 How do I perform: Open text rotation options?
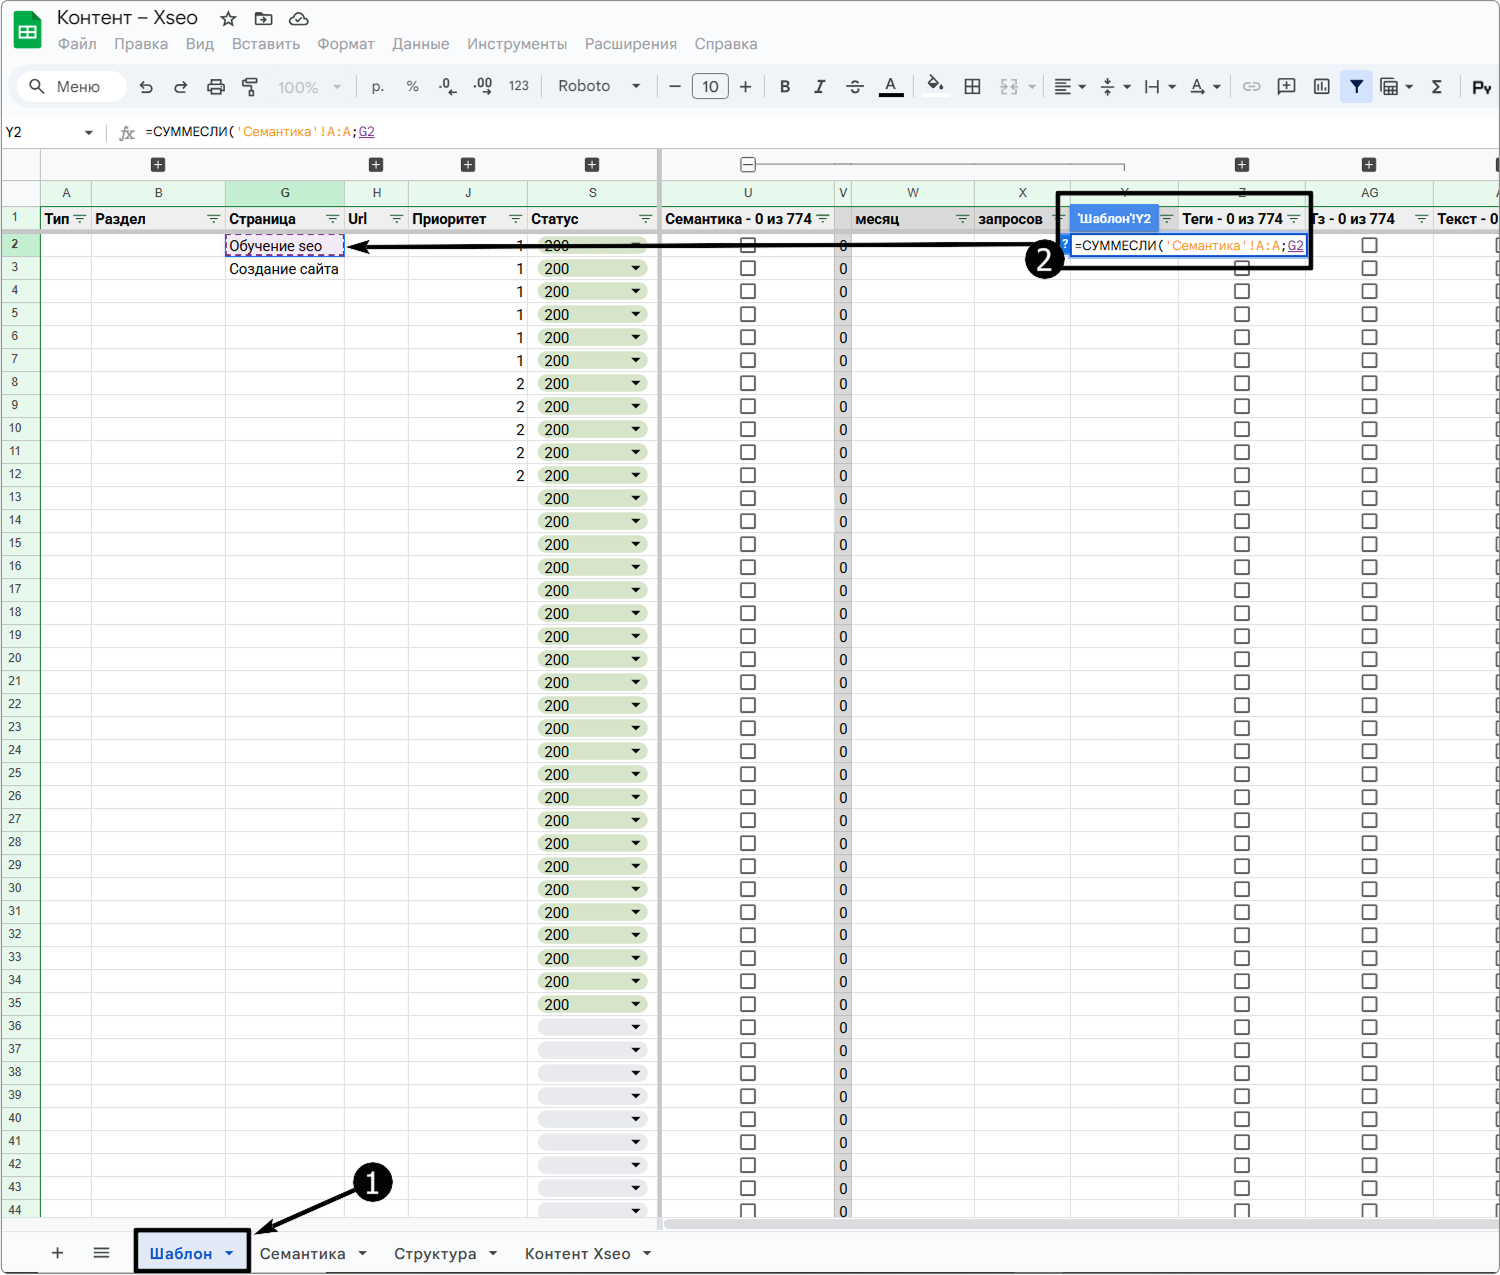(x=1205, y=87)
